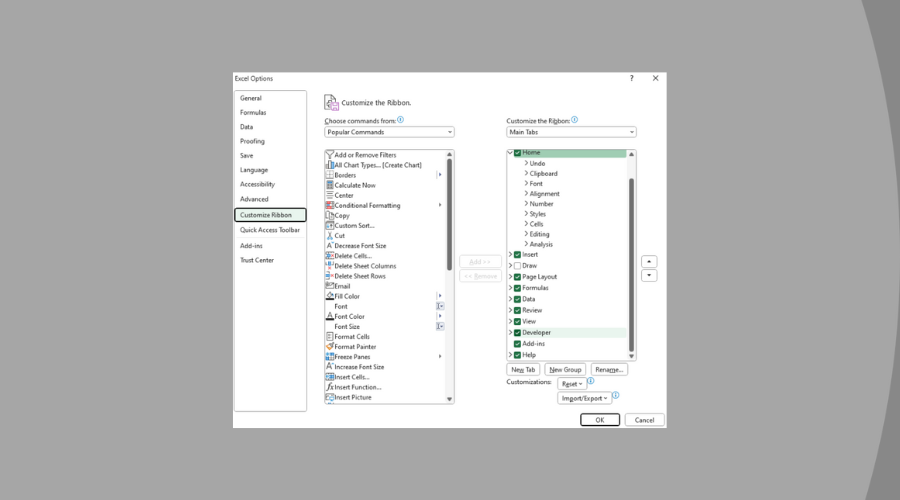Viewport: 900px width, 500px height.
Task: Select the Analysis group row
Action: point(575,245)
